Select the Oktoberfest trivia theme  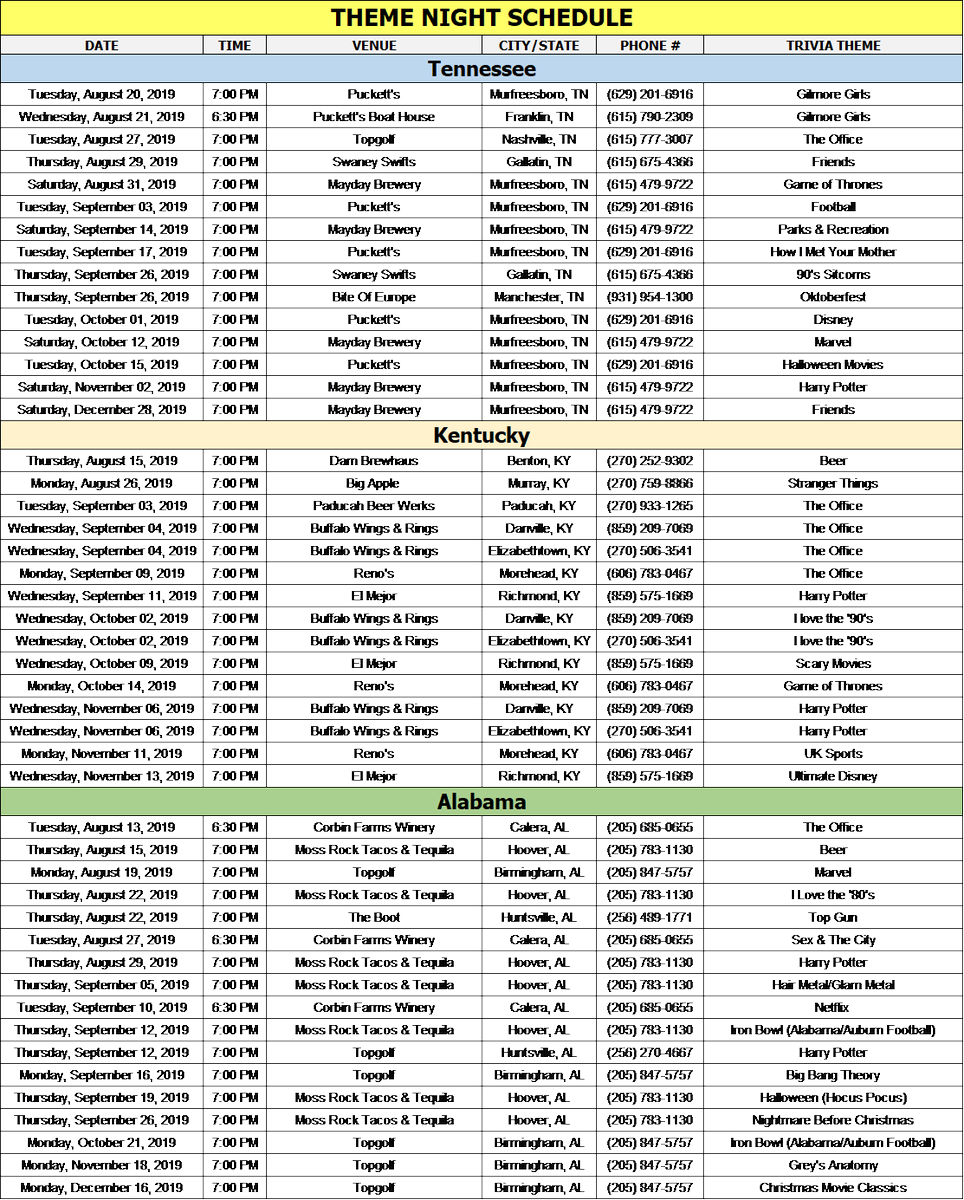coord(833,297)
